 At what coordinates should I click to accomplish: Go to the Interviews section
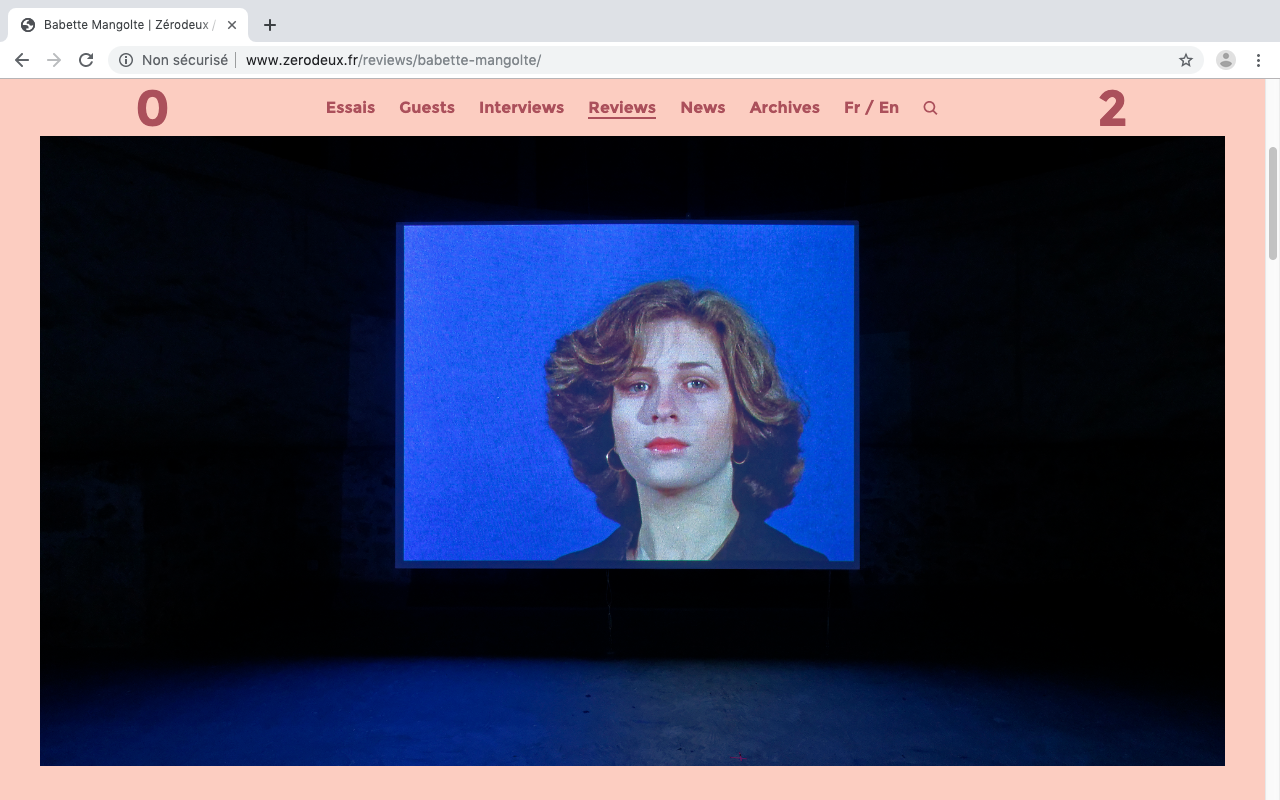pos(521,108)
